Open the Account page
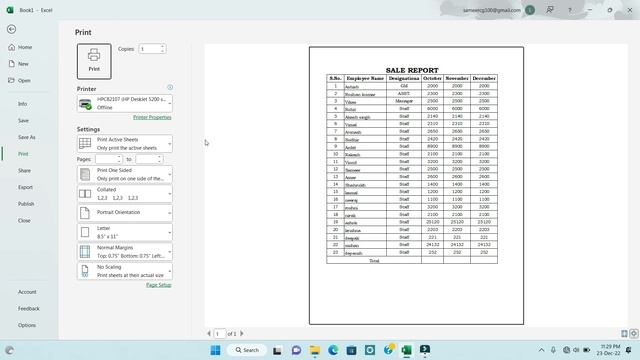 (x=27, y=292)
